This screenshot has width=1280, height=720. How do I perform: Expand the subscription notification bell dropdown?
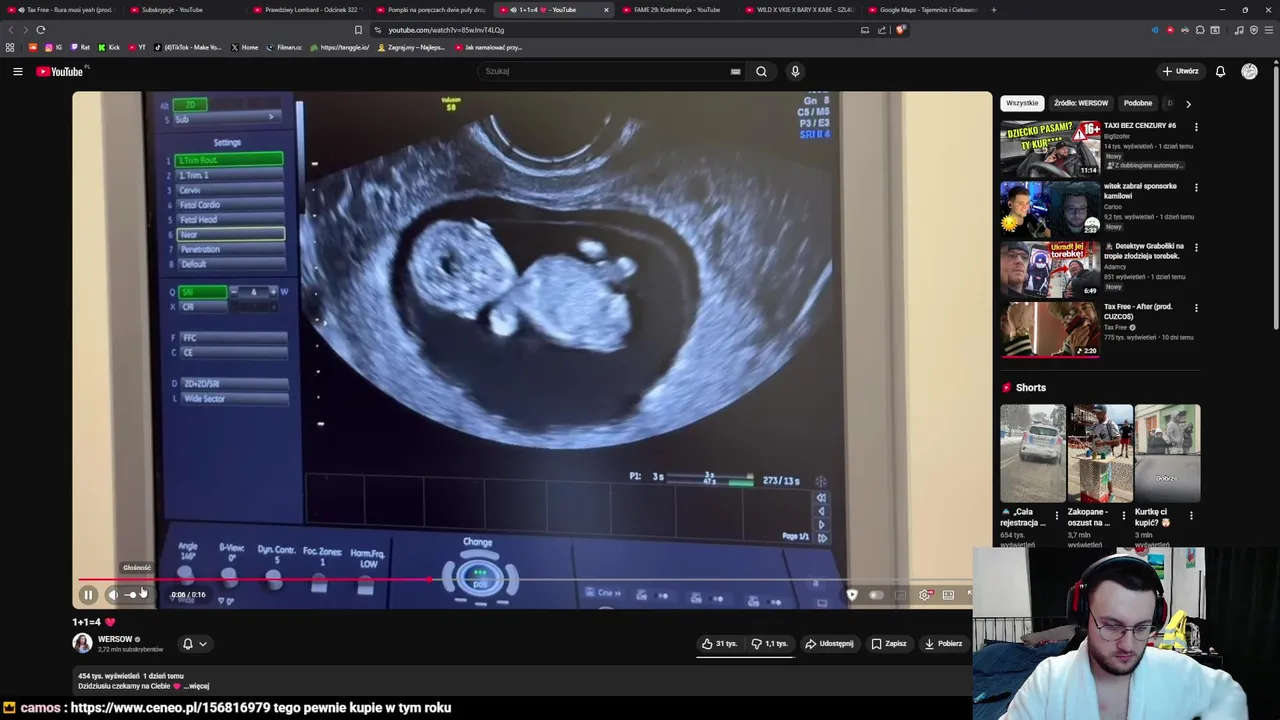click(194, 644)
